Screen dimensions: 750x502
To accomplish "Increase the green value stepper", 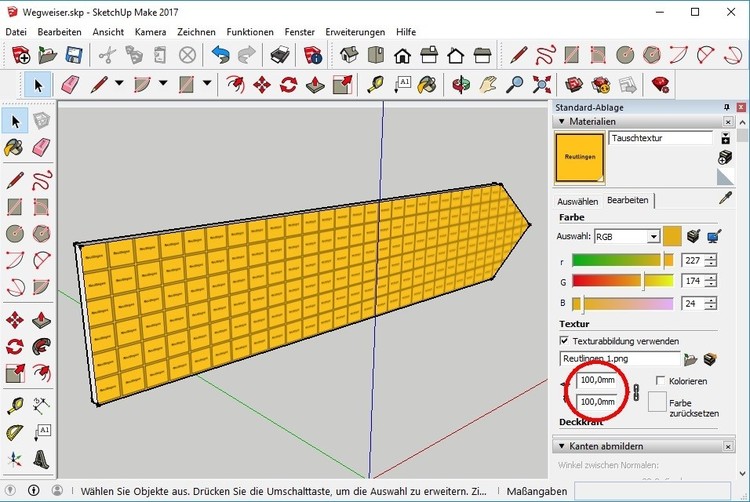I will pos(712,278).
